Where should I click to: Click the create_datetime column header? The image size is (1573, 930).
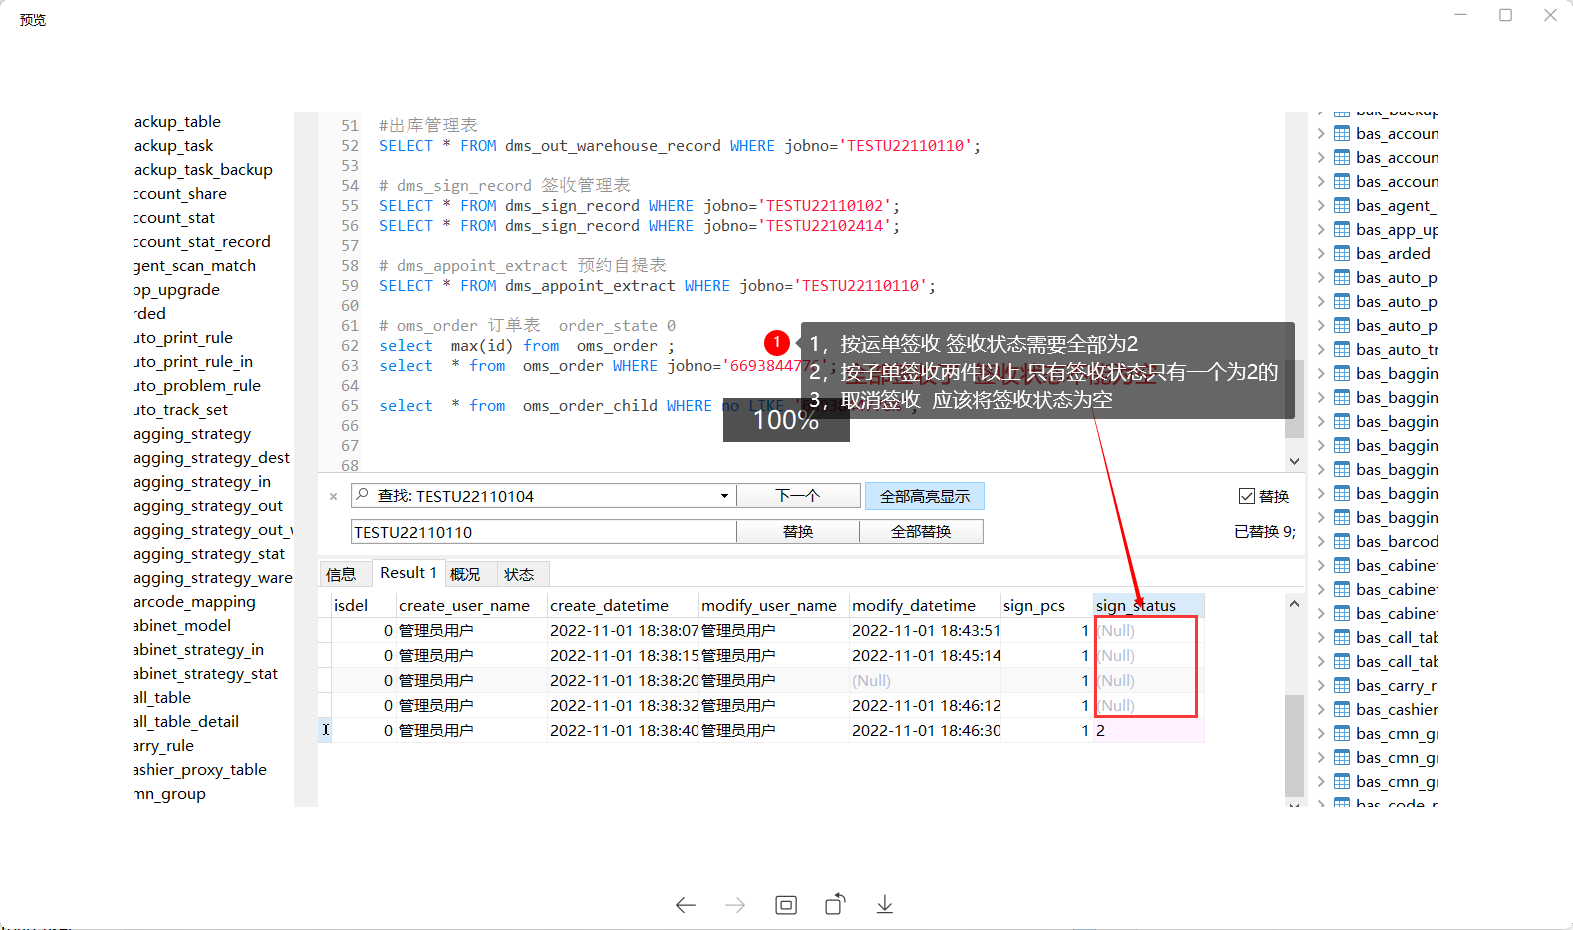coord(622,605)
